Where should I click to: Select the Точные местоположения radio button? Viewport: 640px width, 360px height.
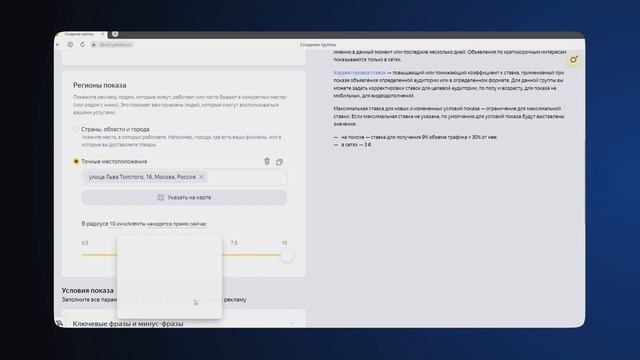click(x=76, y=162)
